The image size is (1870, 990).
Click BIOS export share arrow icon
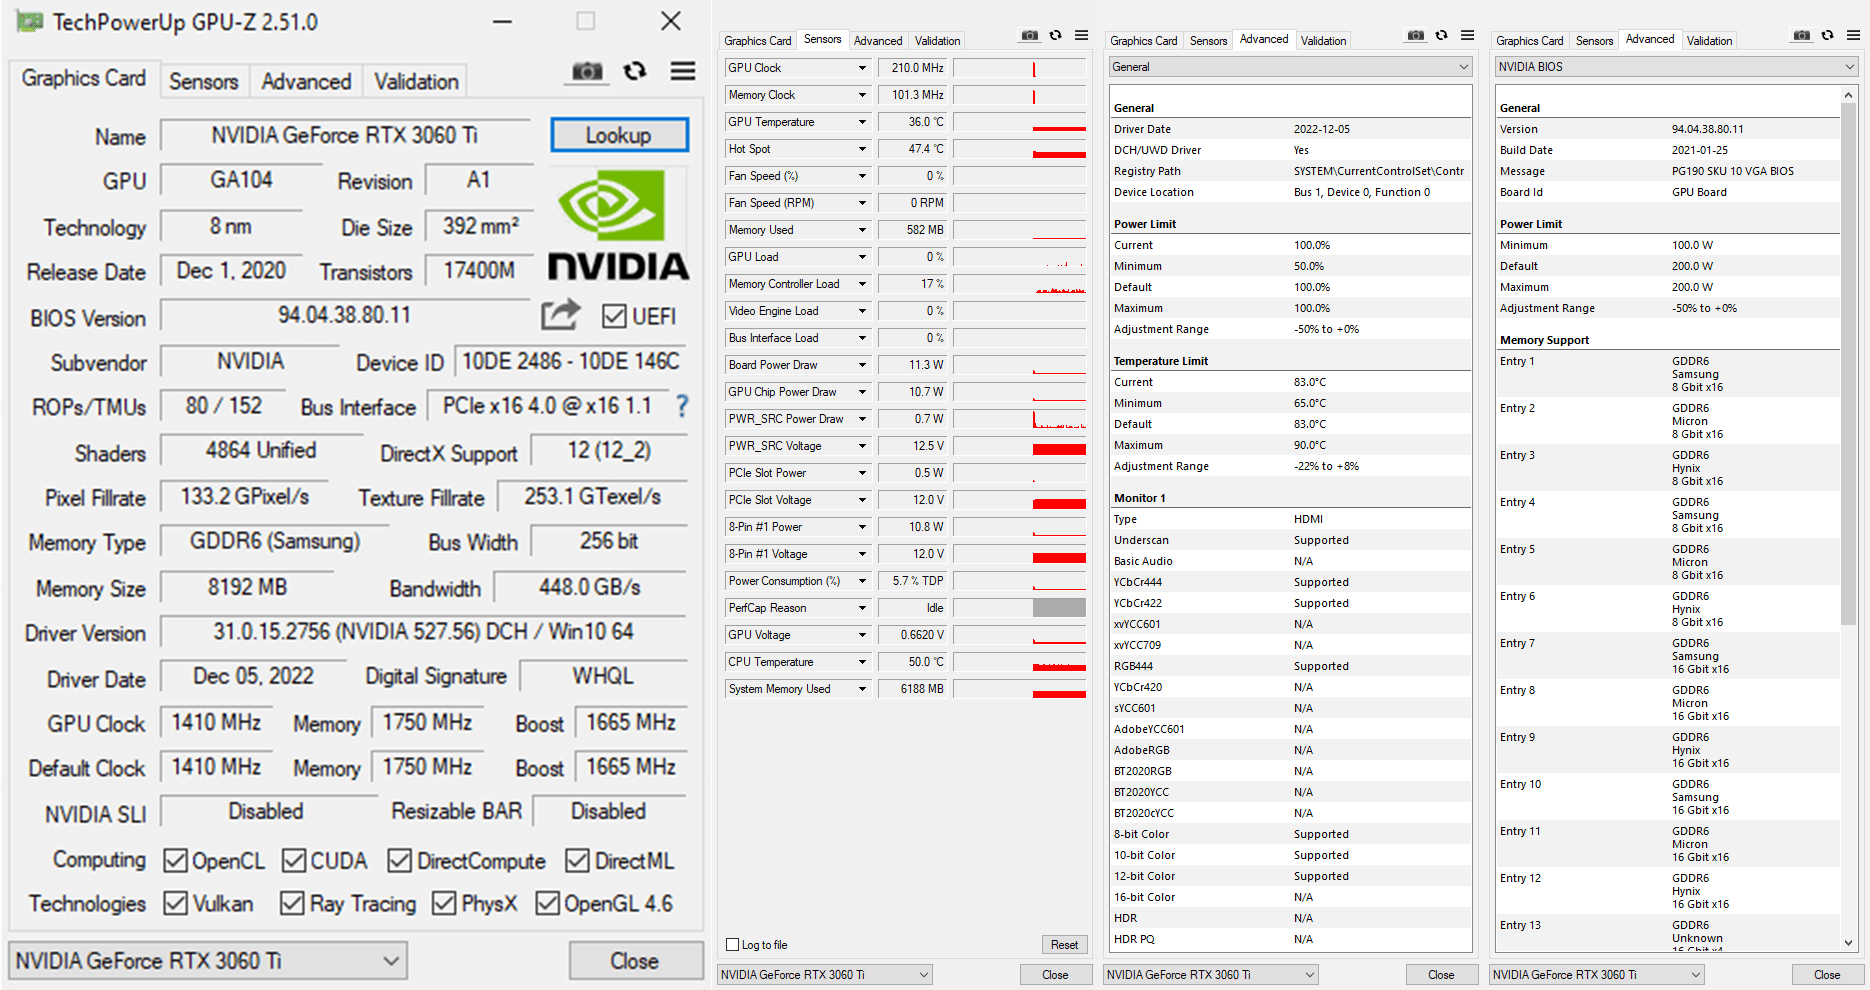[x=561, y=314]
